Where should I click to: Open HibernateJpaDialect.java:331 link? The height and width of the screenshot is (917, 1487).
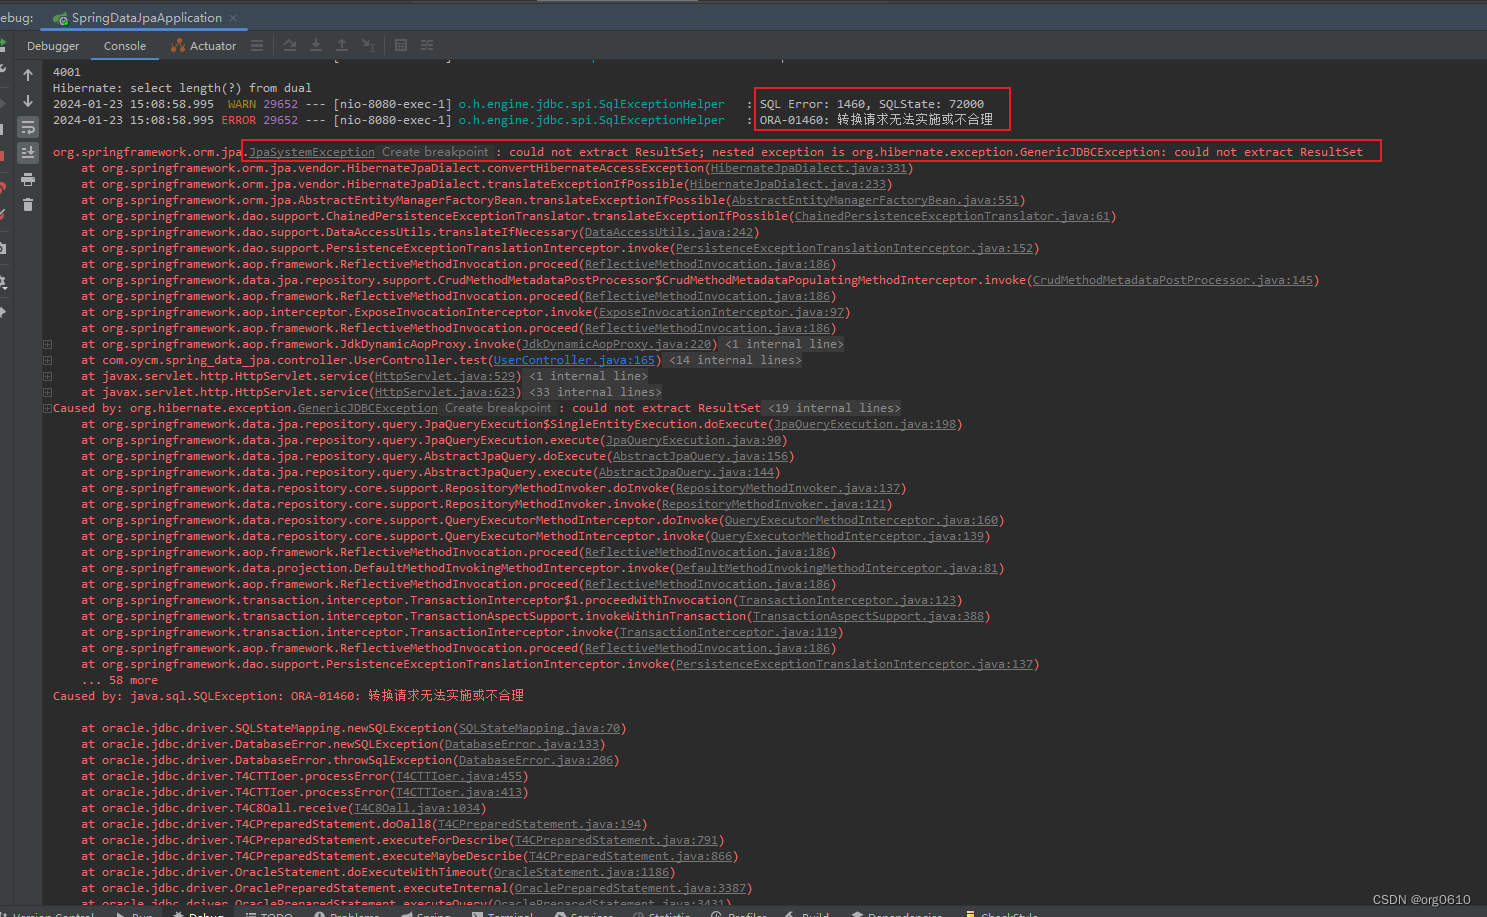(809, 168)
